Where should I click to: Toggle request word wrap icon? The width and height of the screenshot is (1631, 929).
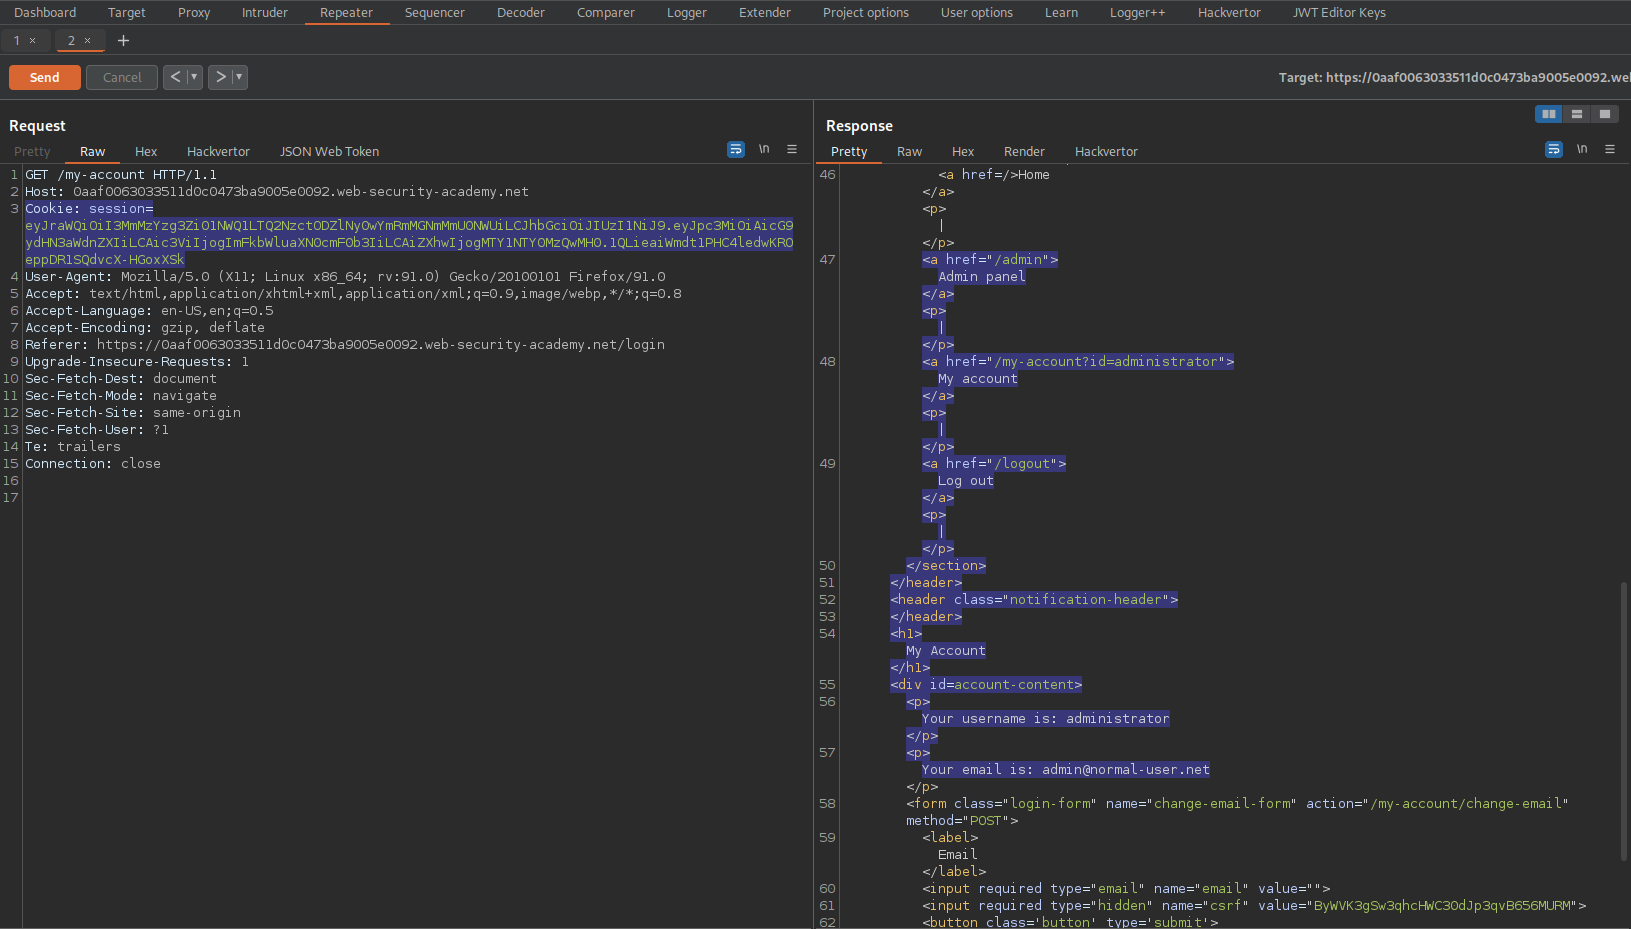click(736, 149)
